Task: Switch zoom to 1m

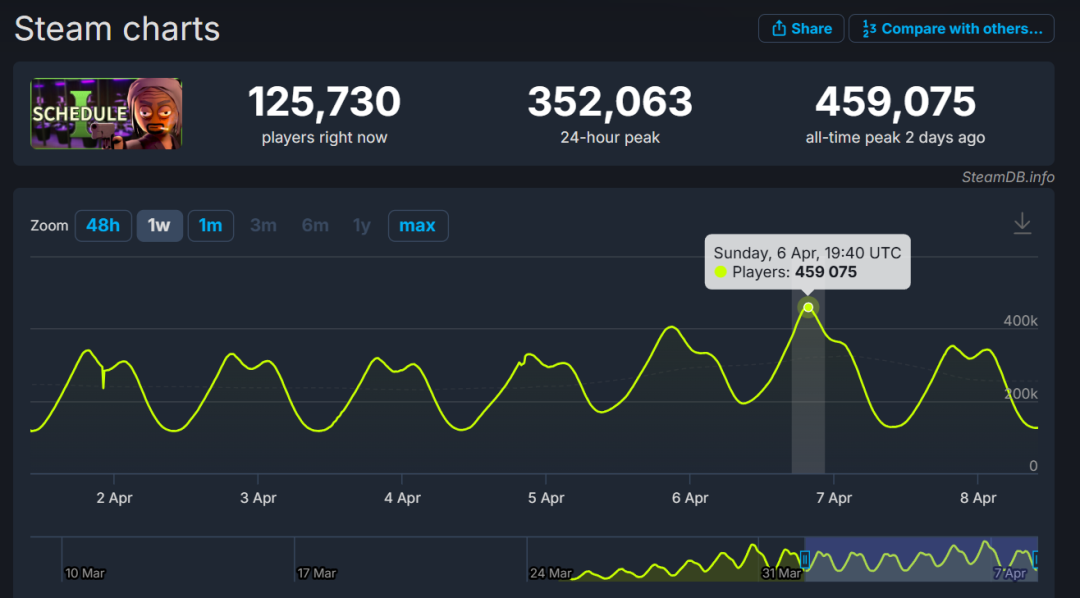Action: (x=211, y=226)
